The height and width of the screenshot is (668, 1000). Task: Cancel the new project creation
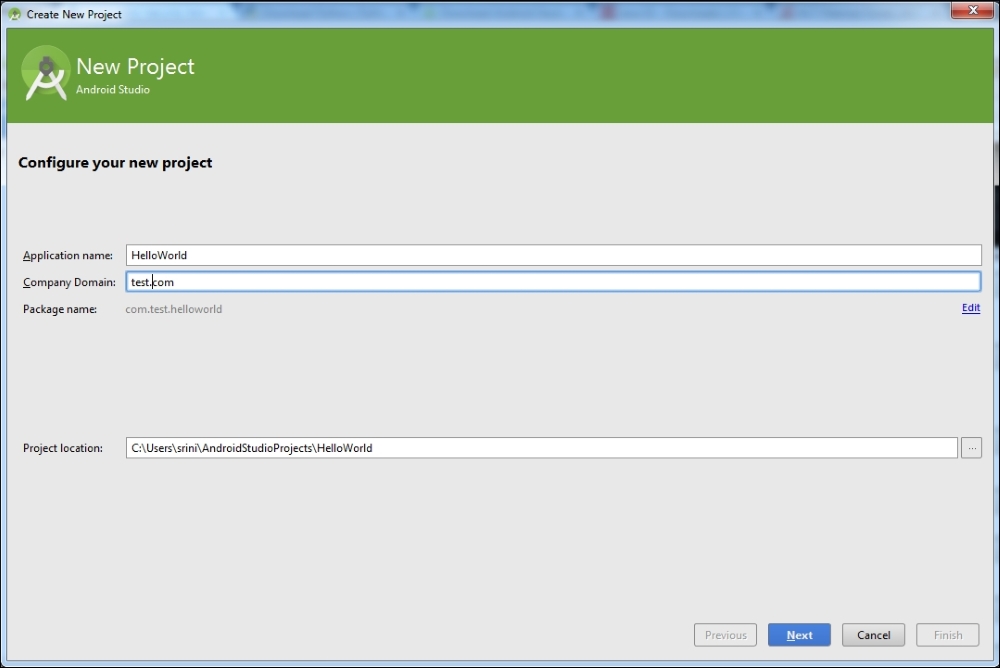873,635
